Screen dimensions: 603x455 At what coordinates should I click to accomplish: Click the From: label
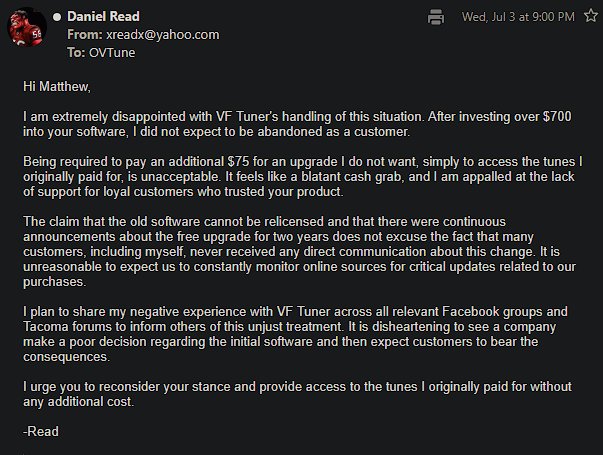[85, 35]
